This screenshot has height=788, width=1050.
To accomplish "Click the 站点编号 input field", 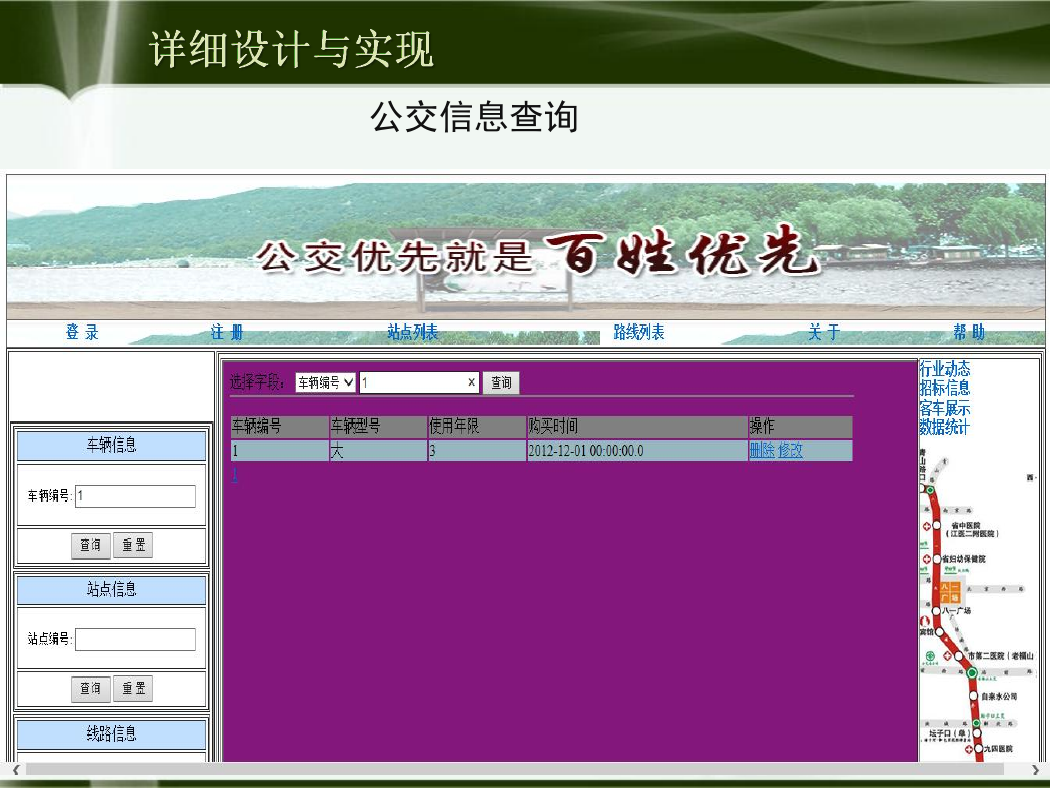I will [135, 639].
